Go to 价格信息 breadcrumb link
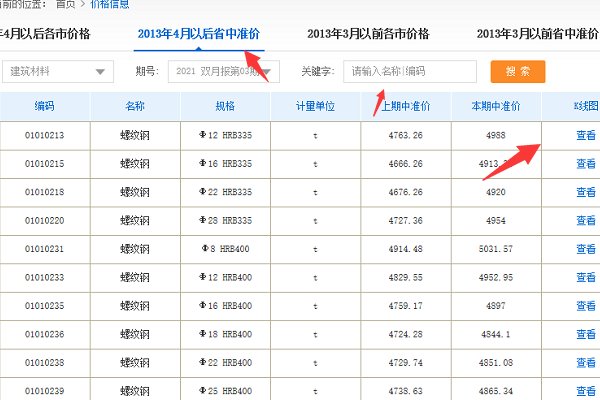600x400 pixels. (x=110, y=5)
